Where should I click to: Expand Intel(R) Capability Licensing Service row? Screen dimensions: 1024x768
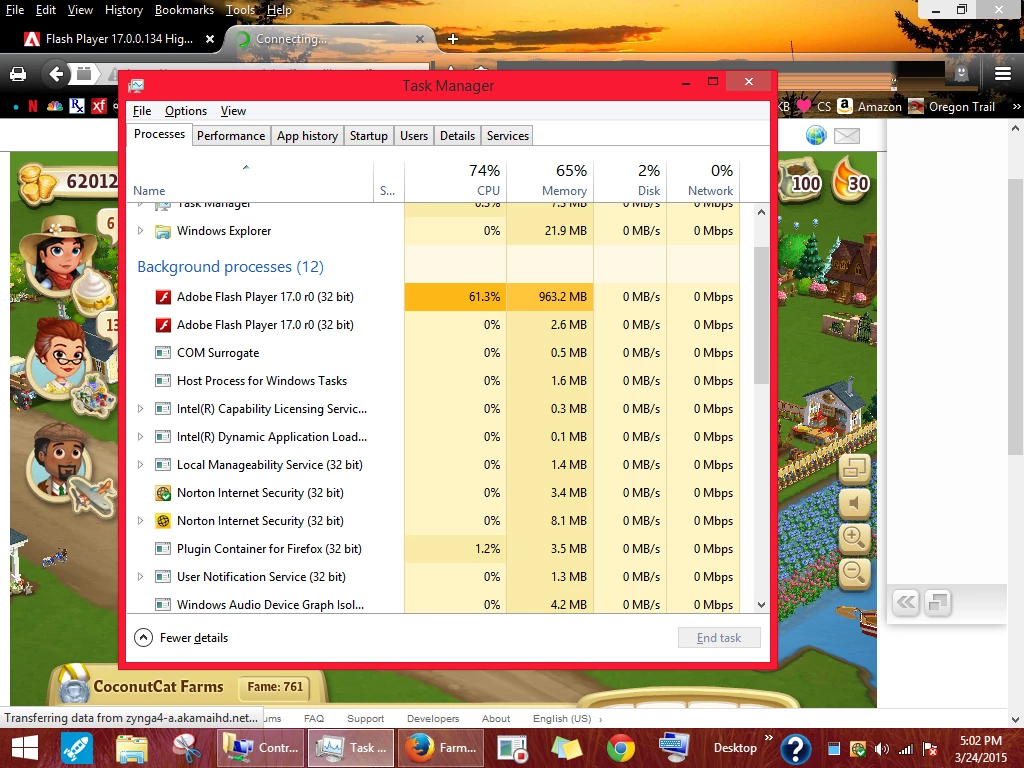coord(140,409)
